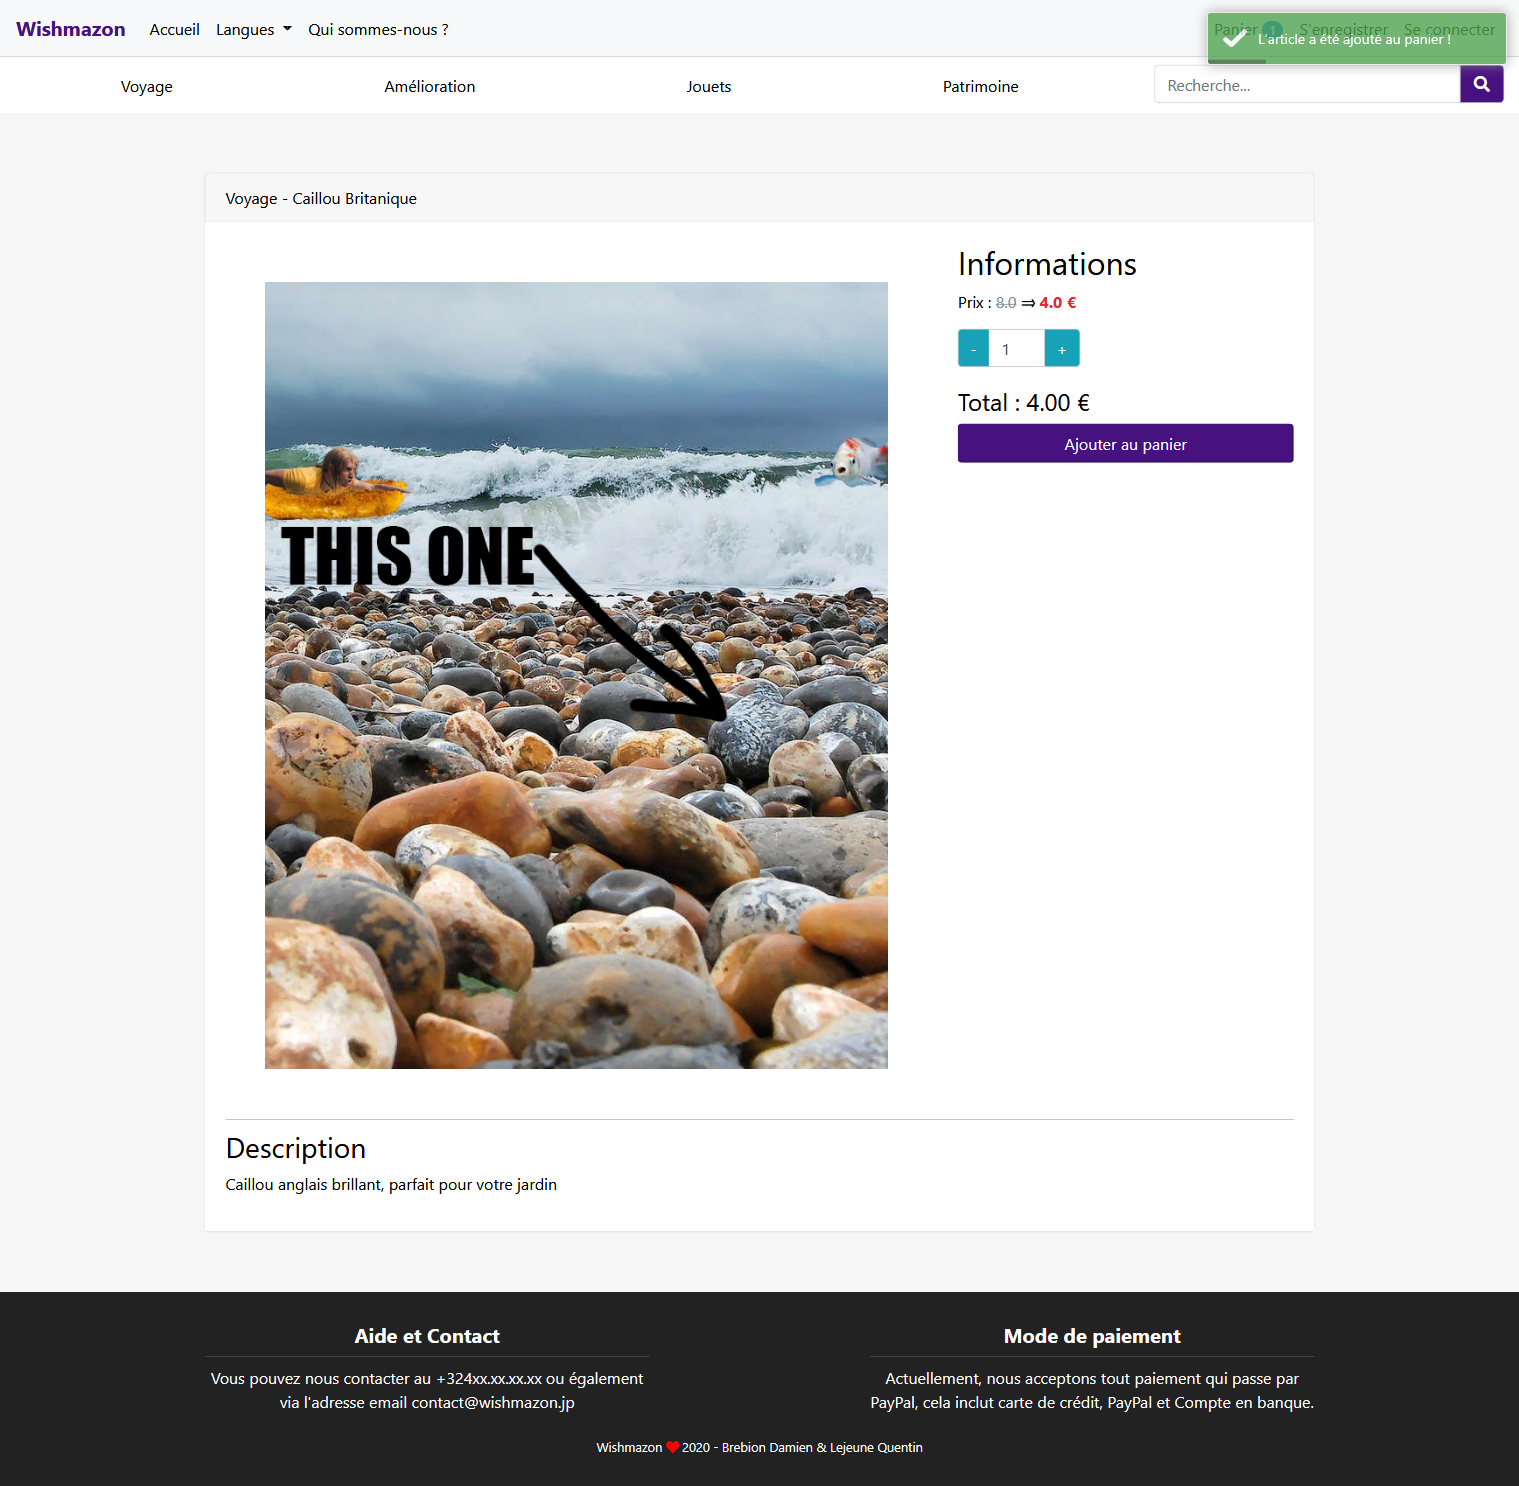Select contact@wishmazon.jp email text
Image resolution: width=1519 pixels, height=1486 pixels.
(493, 1402)
